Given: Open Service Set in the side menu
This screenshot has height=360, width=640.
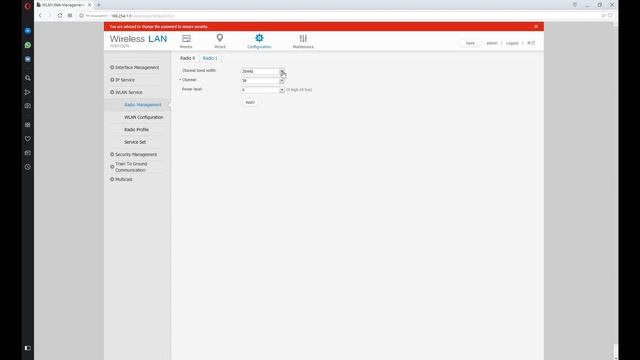Looking at the screenshot, I should click(x=135, y=142).
